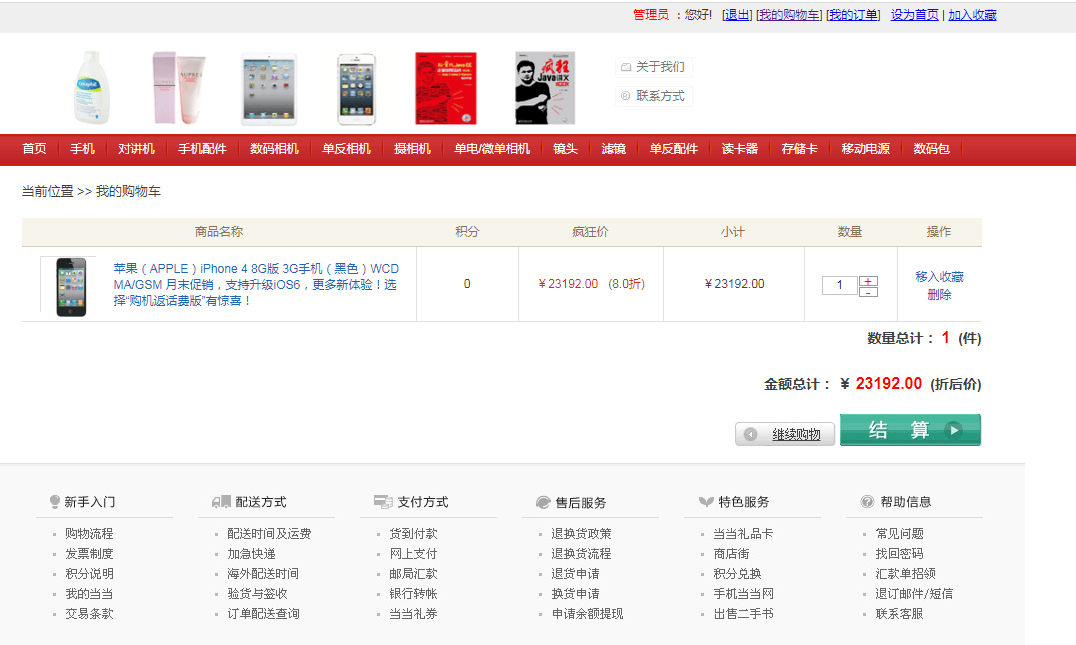Open the 苹果 iPhone 4 8G product title link
This screenshot has height=645, width=1076.
point(256,284)
